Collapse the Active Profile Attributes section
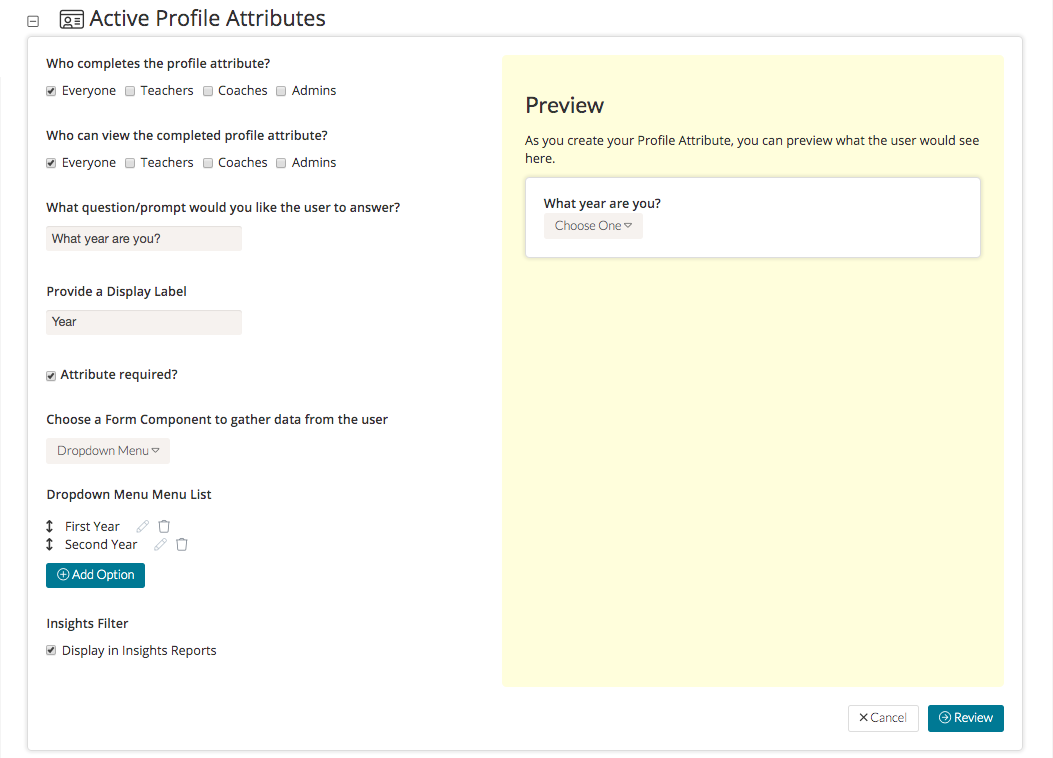The image size is (1053, 758). (33, 20)
